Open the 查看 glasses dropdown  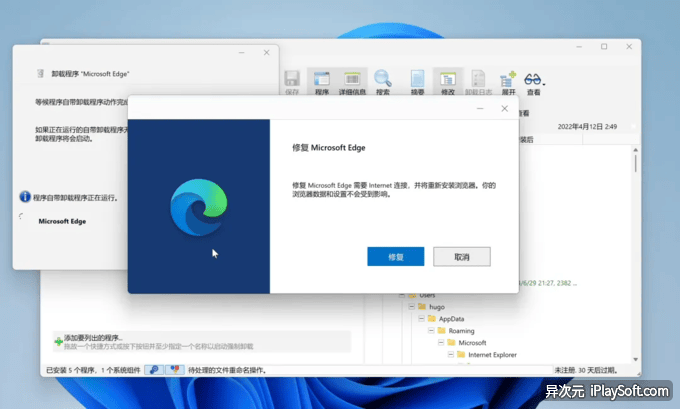click(x=534, y=82)
